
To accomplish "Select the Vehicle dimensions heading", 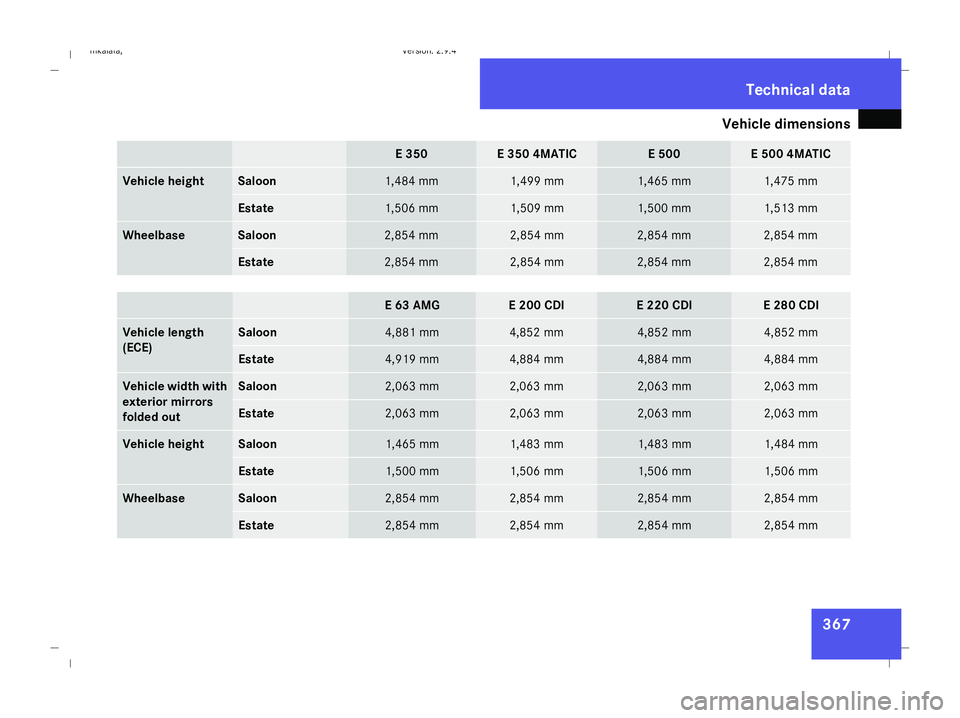I will (786, 124).
